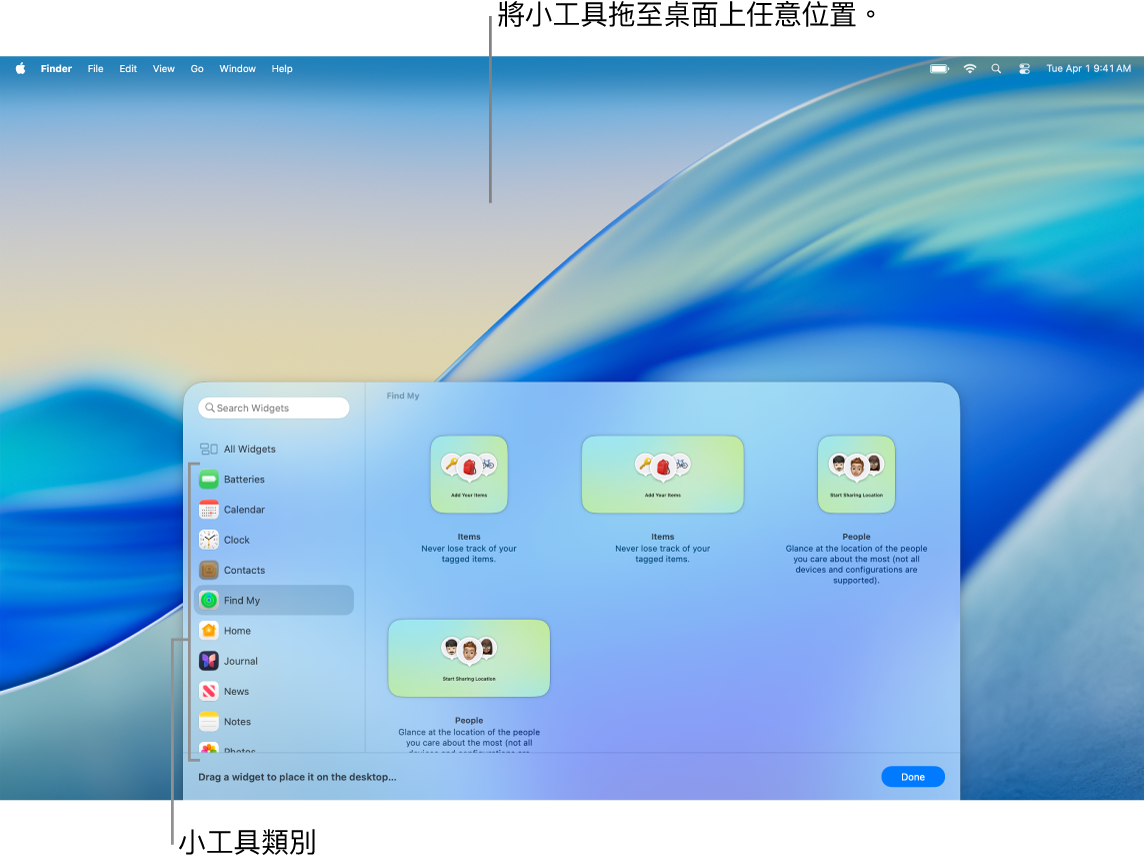Click the Search Widgets field
Screen dimensions: 1144x862
click(274, 408)
